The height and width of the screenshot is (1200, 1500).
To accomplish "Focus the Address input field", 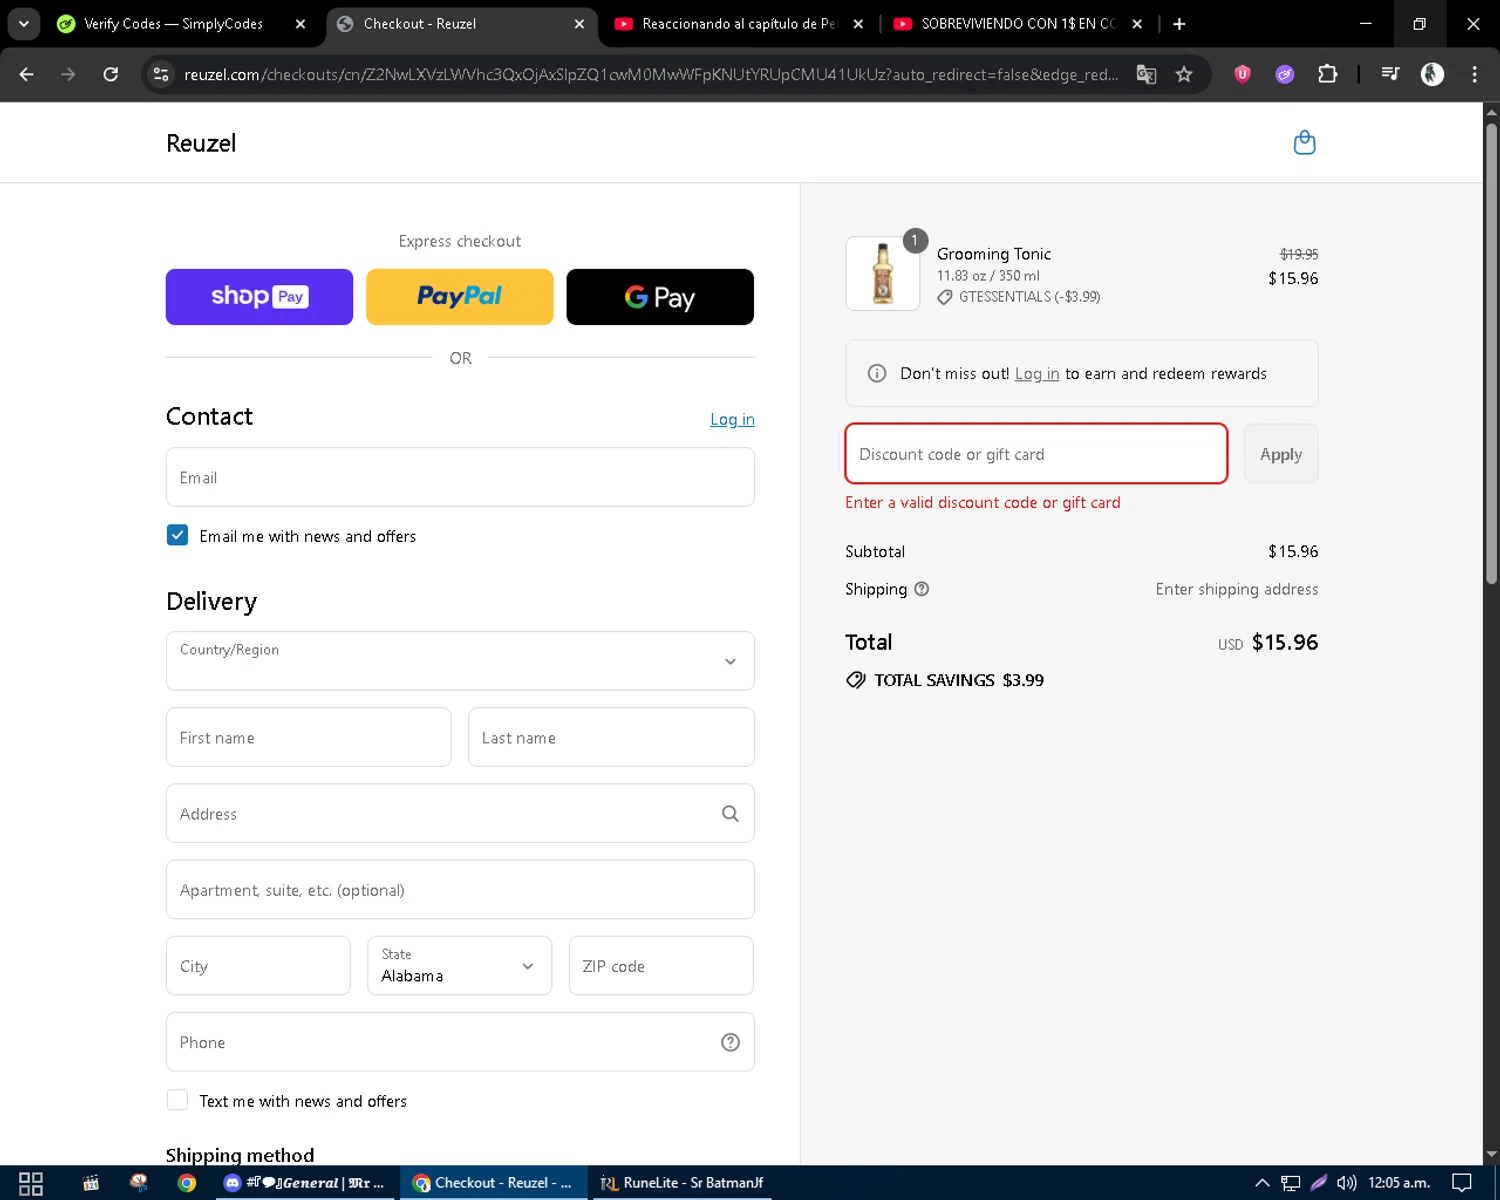I will [x=460, y=814].
